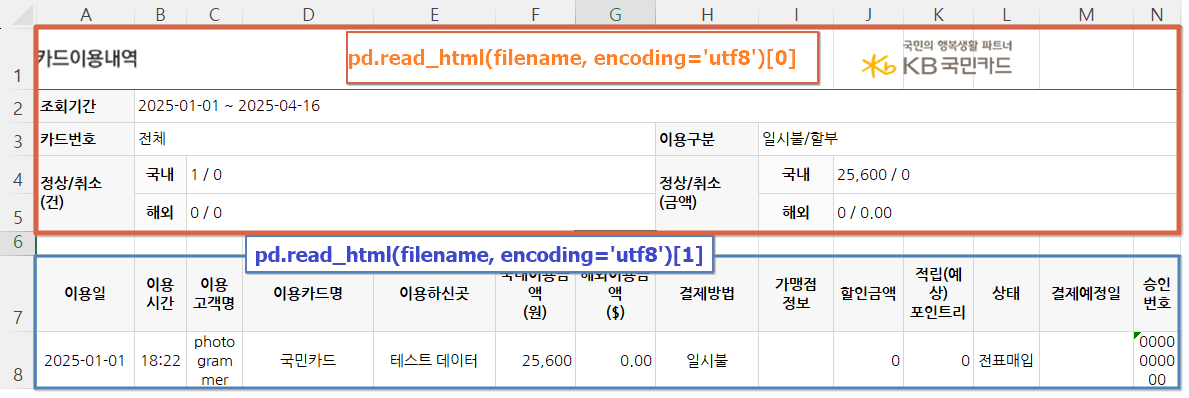Click the 결제예정일 header cell
1189x398 pixels.
coord(1086,294)
